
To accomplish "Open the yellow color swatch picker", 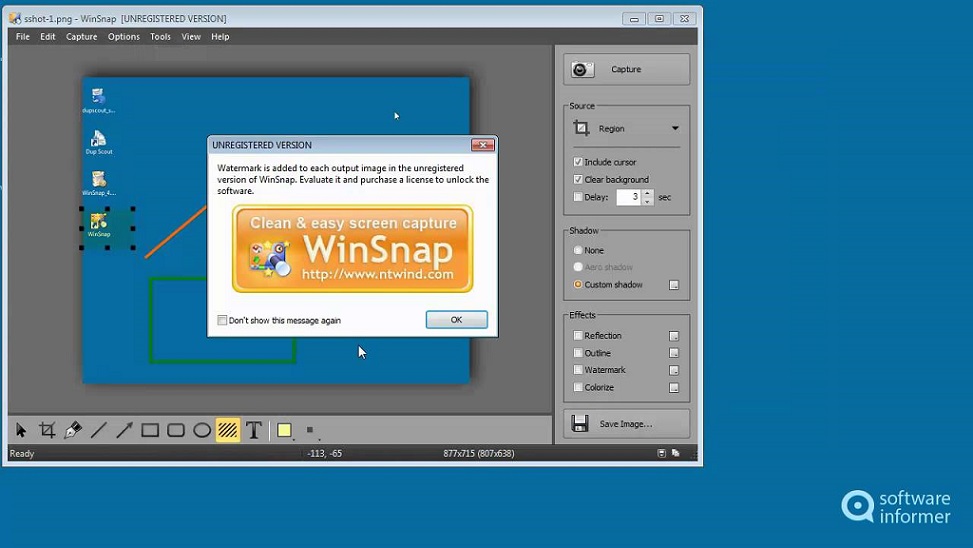I will (284, 430).
